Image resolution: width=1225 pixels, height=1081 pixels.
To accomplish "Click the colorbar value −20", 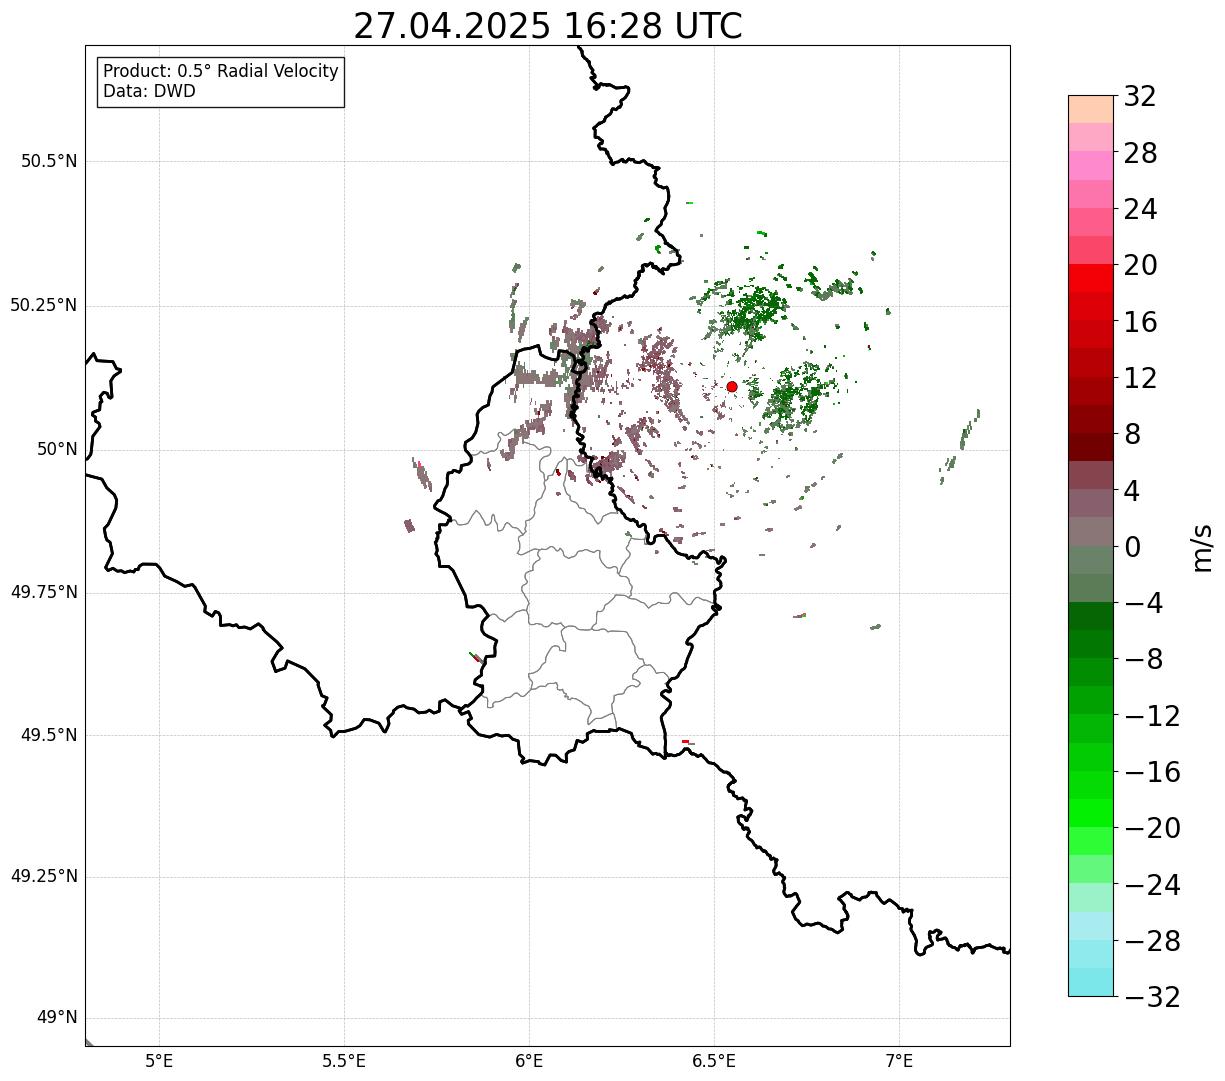I will click(1152, 828).
